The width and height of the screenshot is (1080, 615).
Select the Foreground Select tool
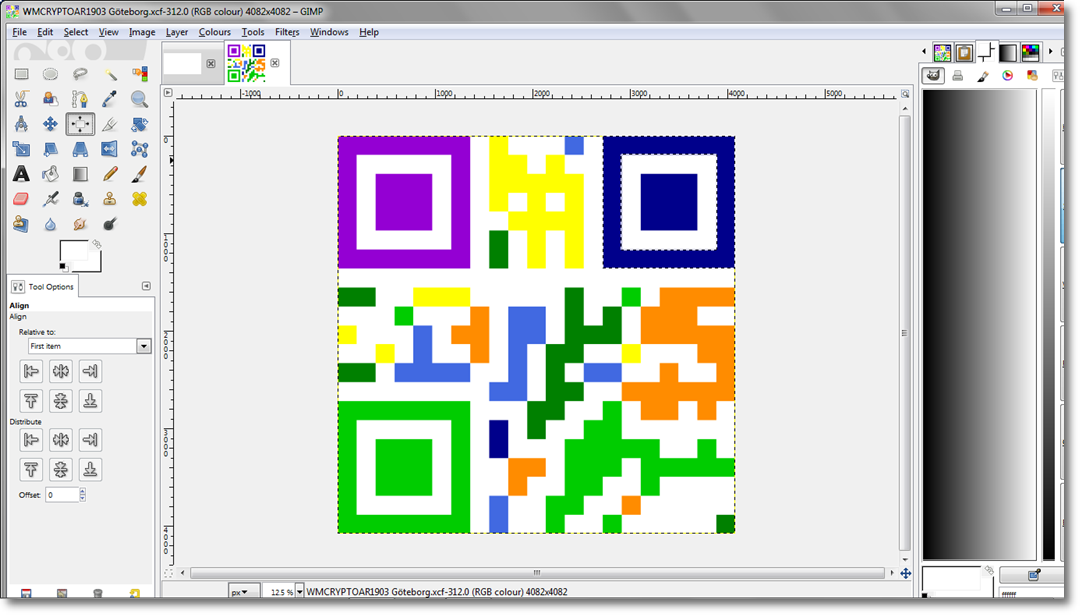tap(50, 99)
